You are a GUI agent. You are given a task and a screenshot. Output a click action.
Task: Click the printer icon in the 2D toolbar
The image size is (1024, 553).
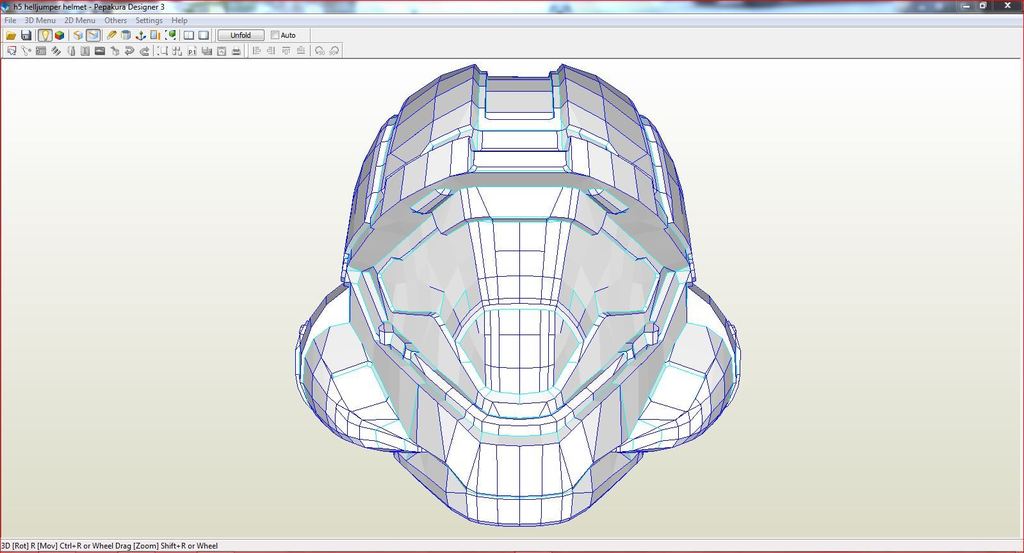(236, 51)
